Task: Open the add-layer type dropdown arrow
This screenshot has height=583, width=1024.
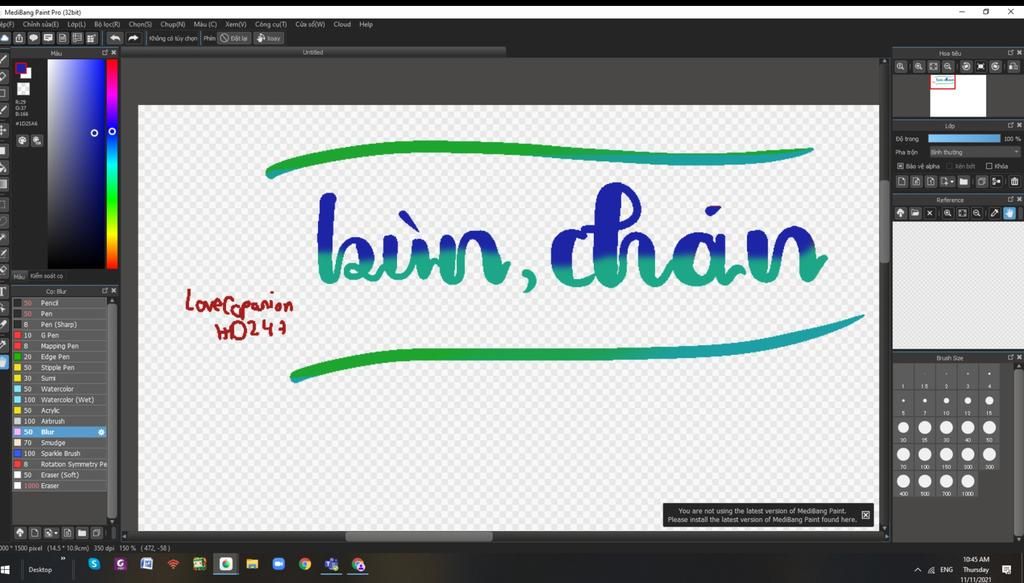Action: [x=953, y=181]
